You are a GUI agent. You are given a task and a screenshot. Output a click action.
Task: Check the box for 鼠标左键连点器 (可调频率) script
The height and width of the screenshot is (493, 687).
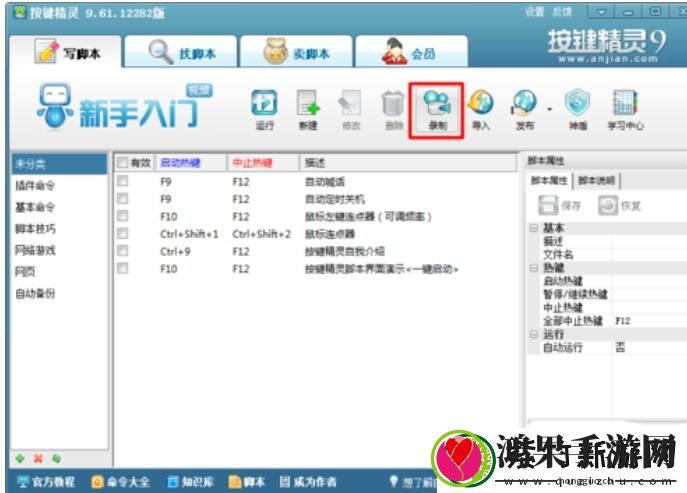pos(123,216)
